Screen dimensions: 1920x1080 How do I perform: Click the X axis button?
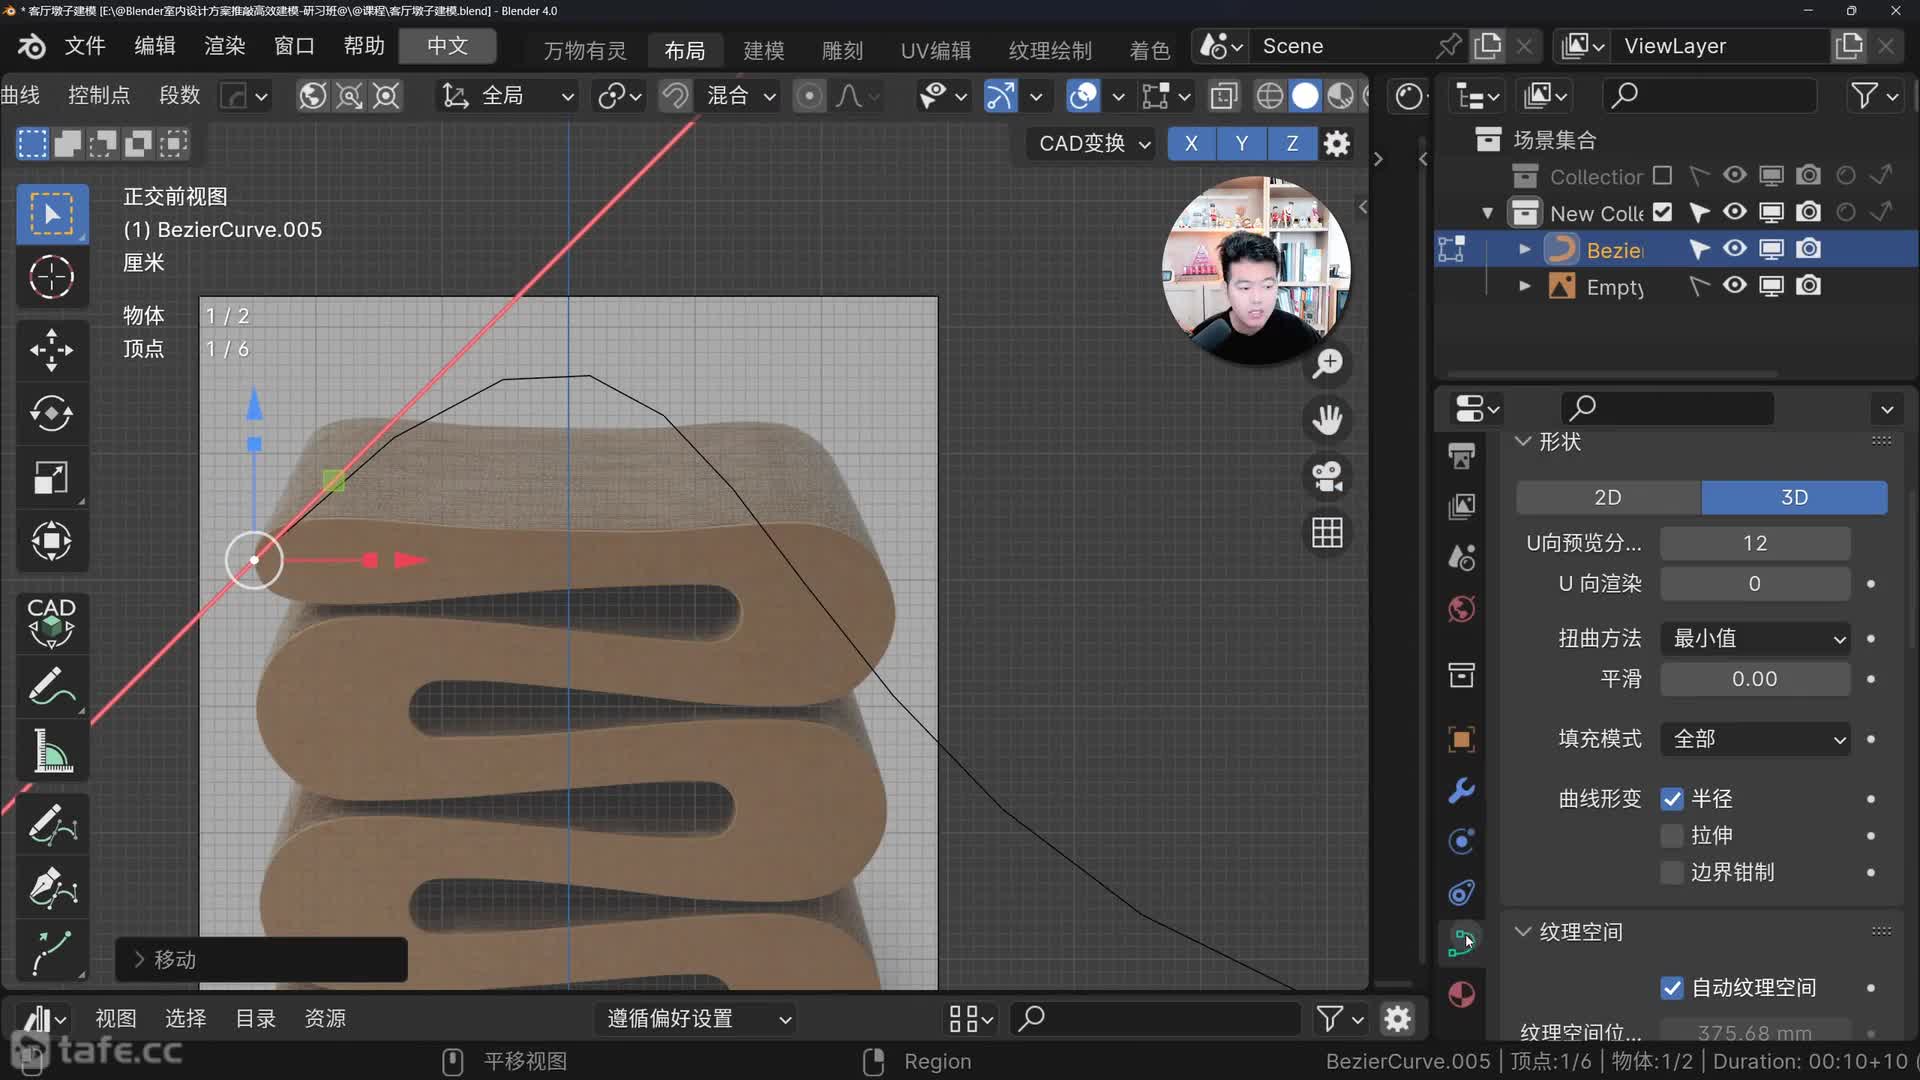coord(1191,143)
